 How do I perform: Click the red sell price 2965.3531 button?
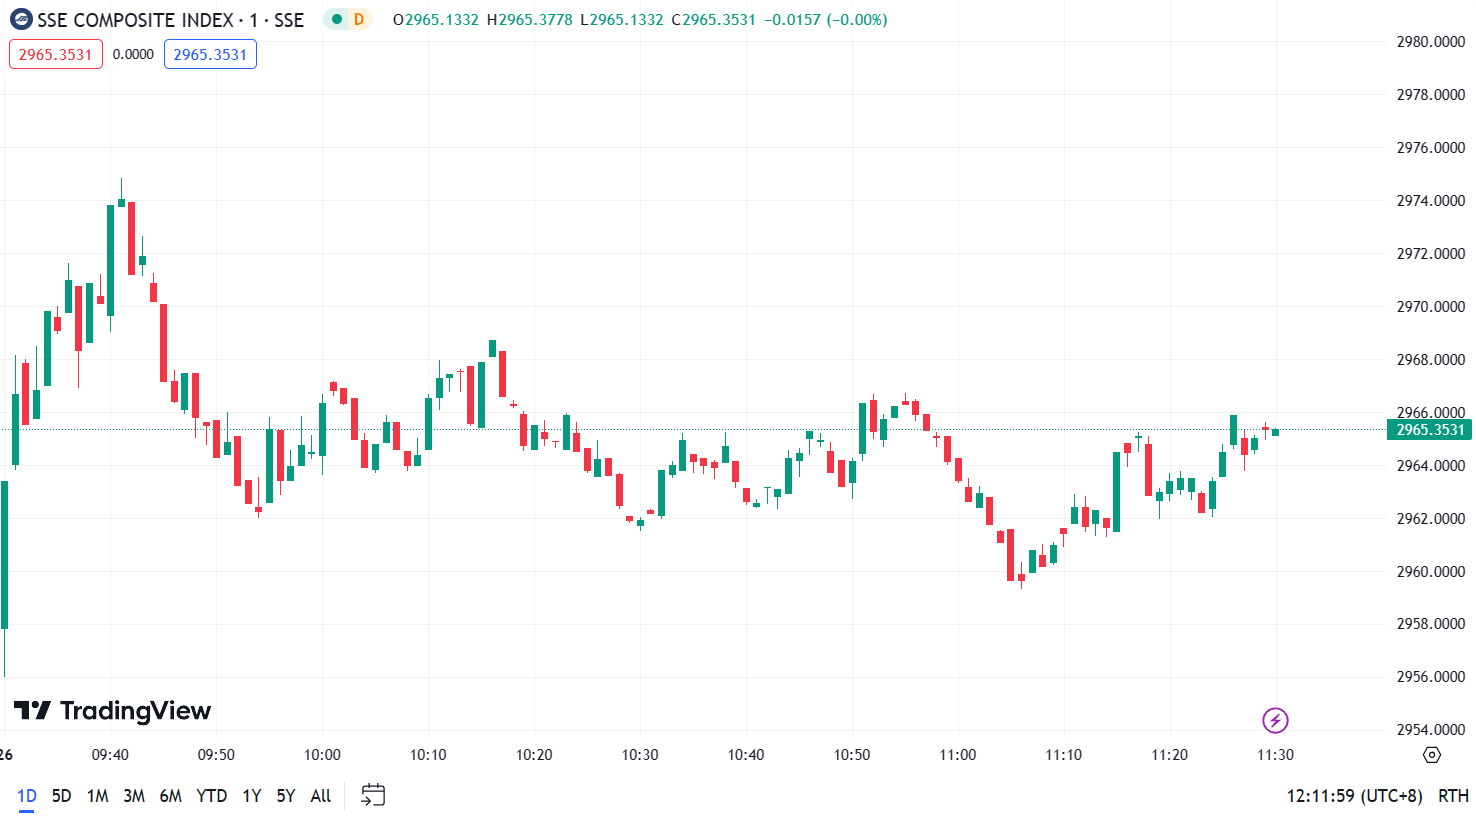(55, 54)
